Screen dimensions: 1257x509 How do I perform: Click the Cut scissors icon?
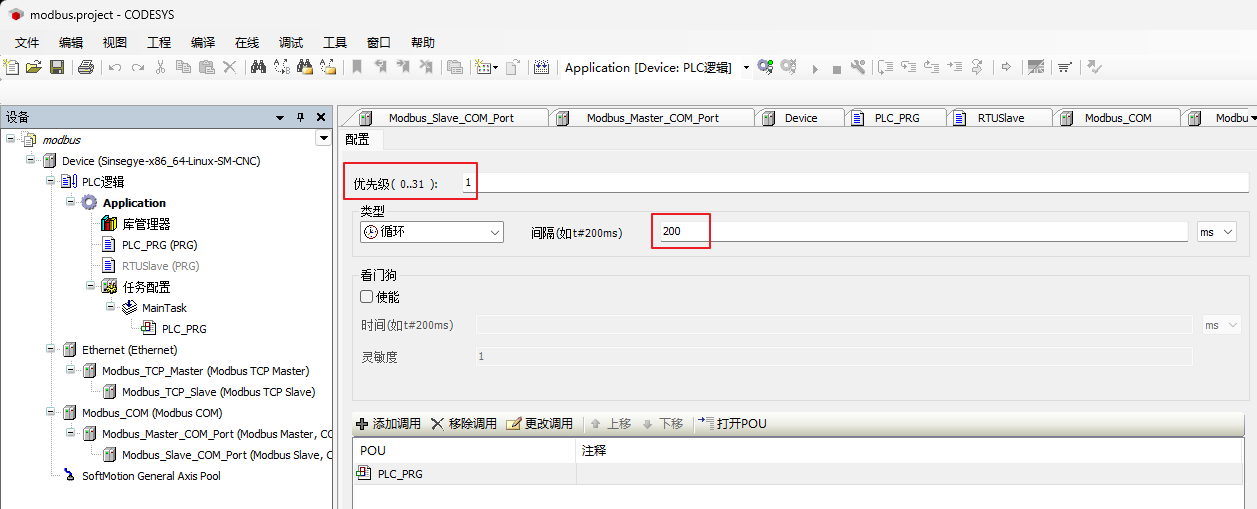[160, 67]
